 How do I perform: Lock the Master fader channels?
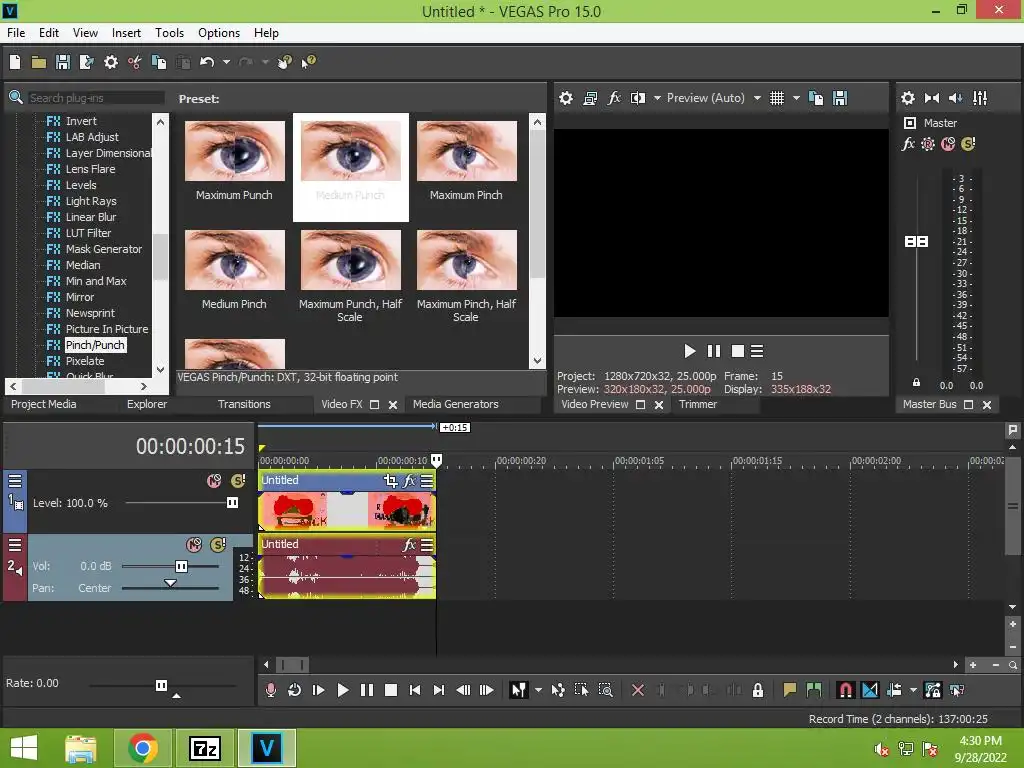point(916,383)
